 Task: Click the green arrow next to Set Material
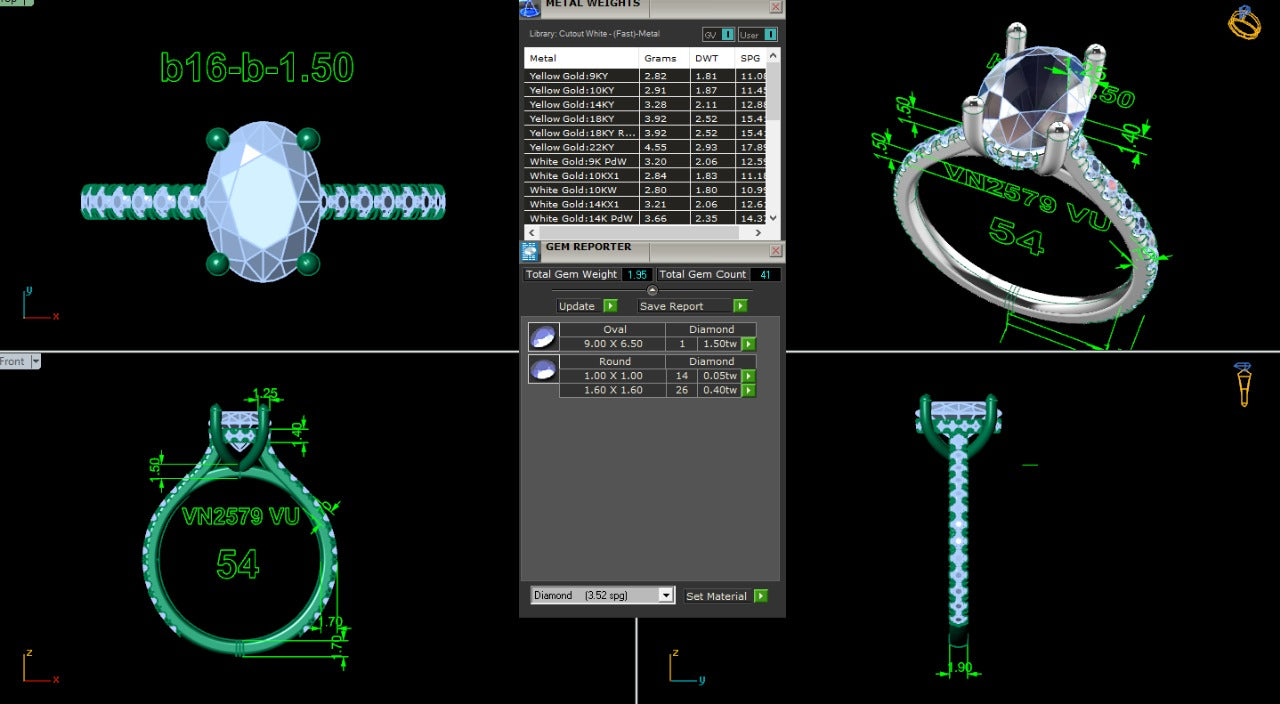click(x=761, y=596)
